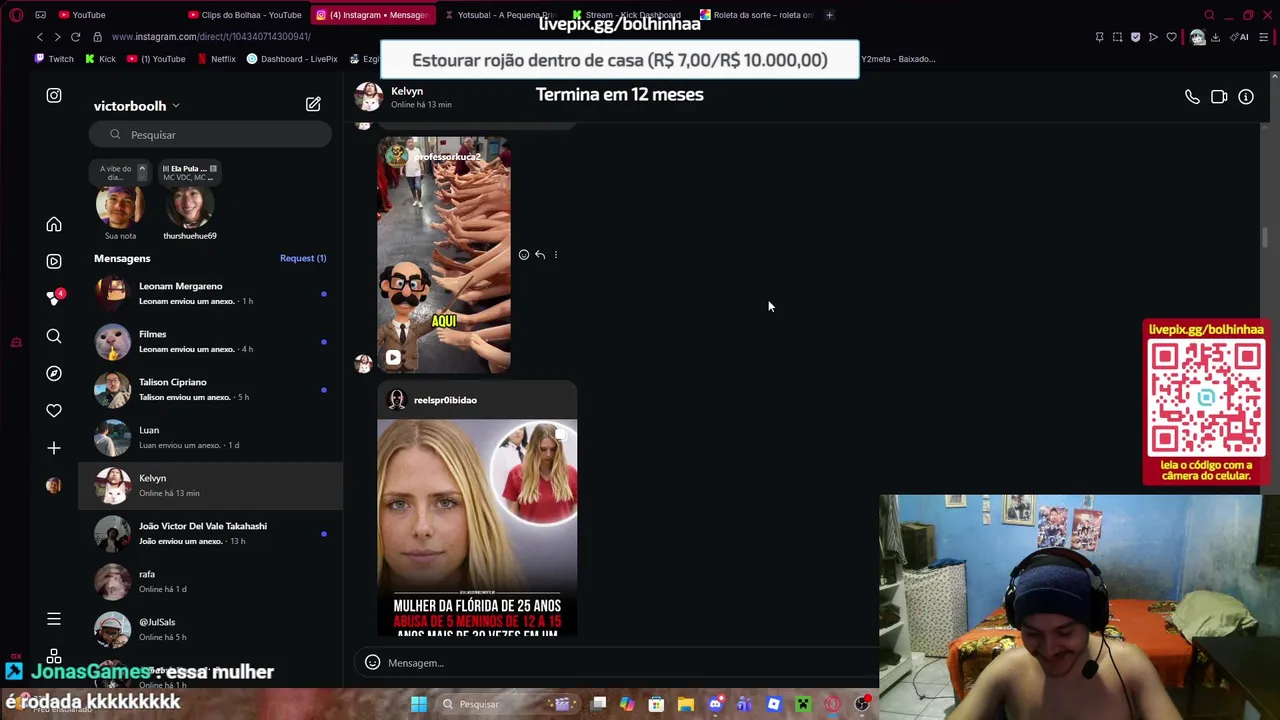
Task: Open João Victor Del Vale Takahashi chat
Action: tap(210, 533)
